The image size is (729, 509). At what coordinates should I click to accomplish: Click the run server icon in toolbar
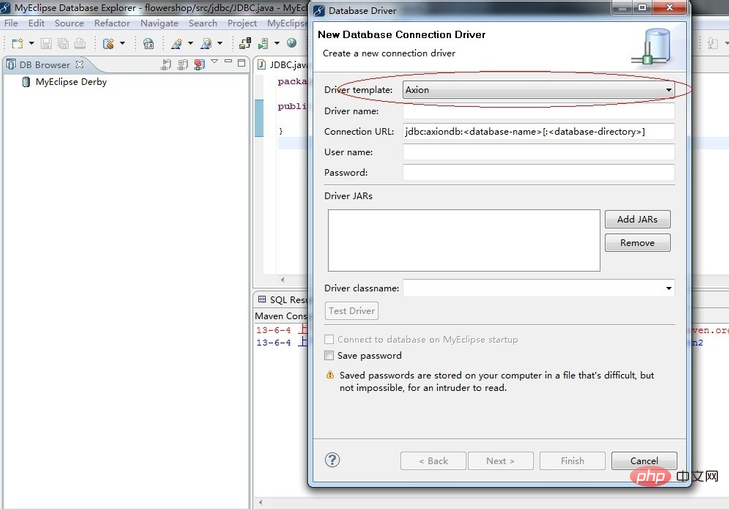pyautogui.click(x=263, y=43)
